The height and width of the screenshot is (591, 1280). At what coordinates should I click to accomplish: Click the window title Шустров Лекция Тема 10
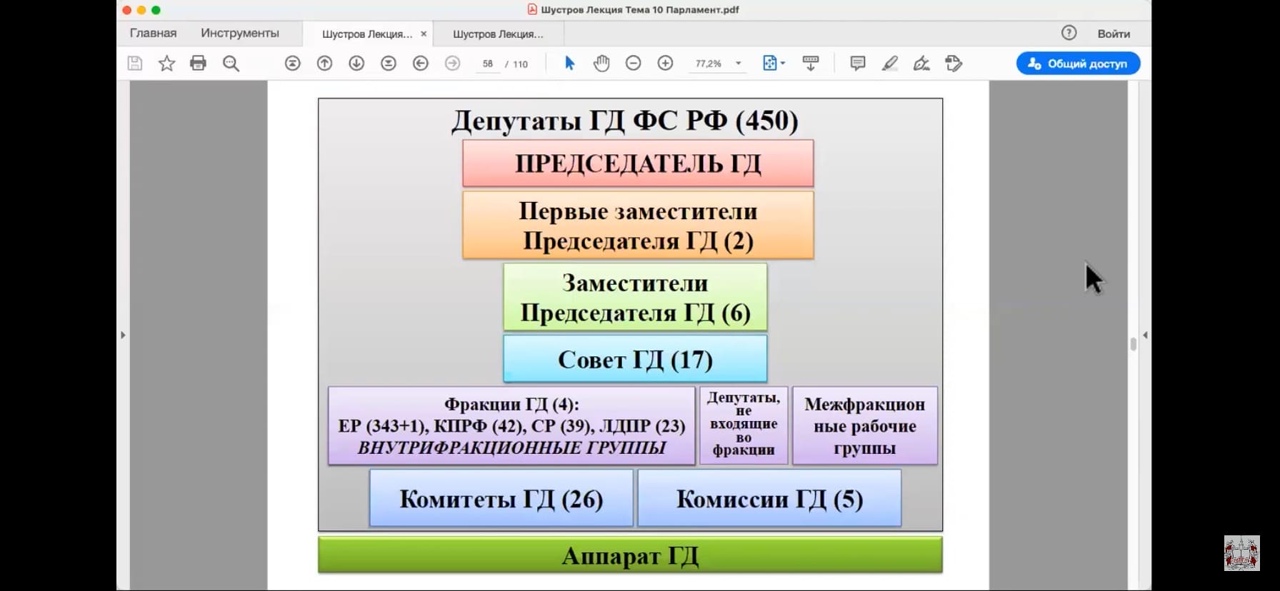click(640, 9)
